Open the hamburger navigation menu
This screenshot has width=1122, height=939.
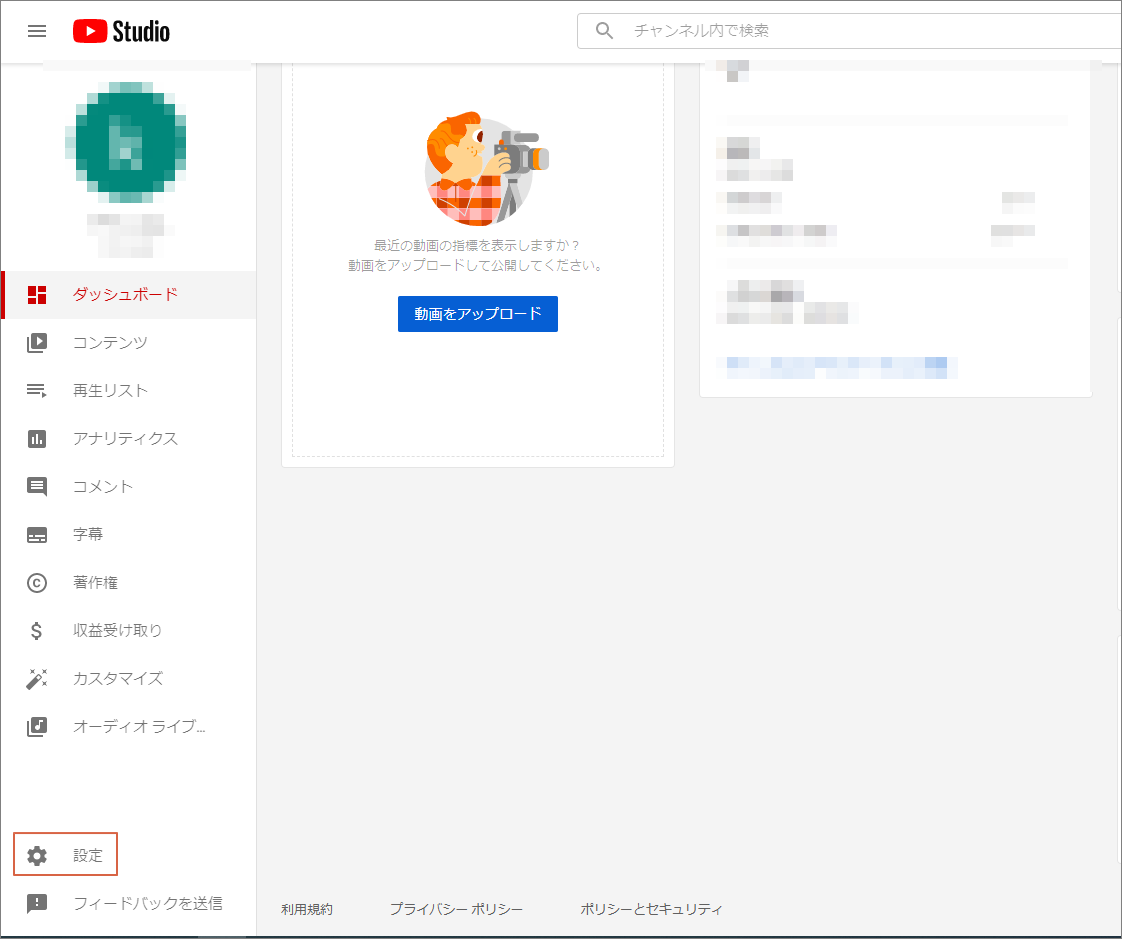(37, 31)
